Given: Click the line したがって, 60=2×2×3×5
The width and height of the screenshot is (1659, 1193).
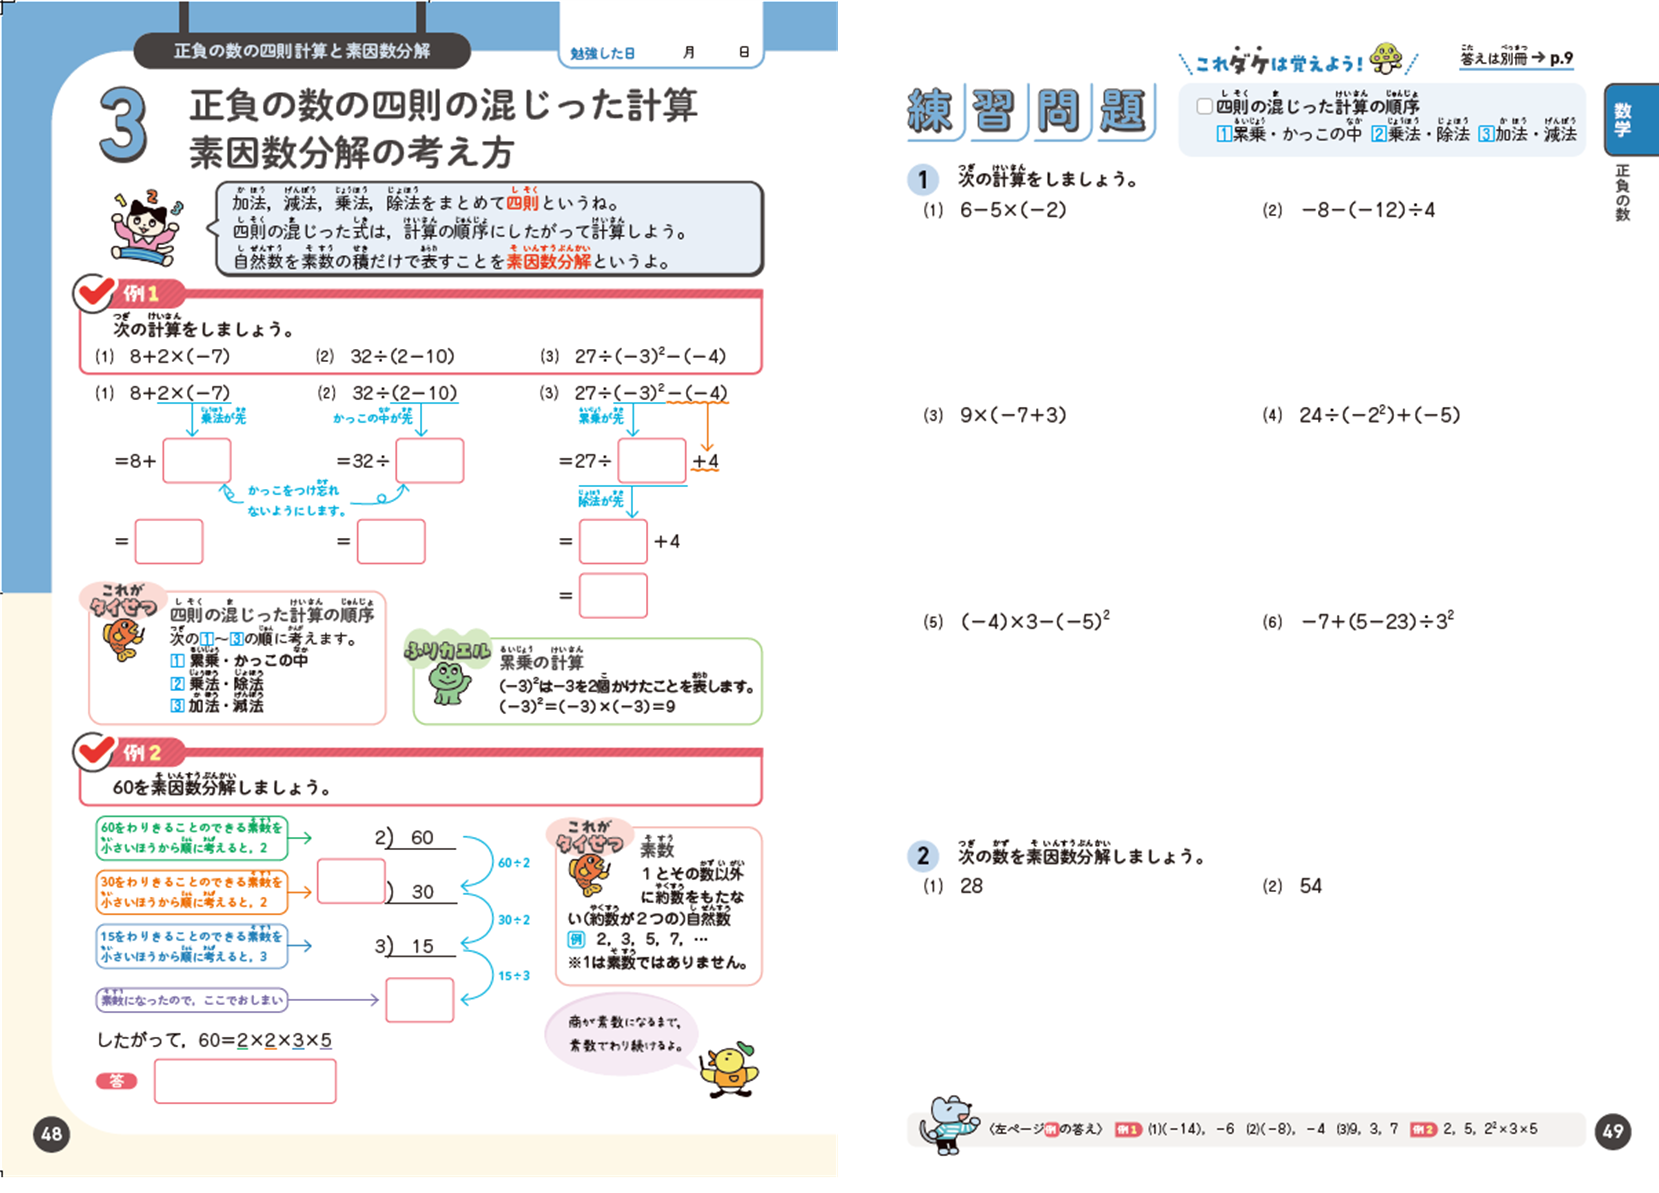Looking at the screenshot, I should click(214, 1040).
